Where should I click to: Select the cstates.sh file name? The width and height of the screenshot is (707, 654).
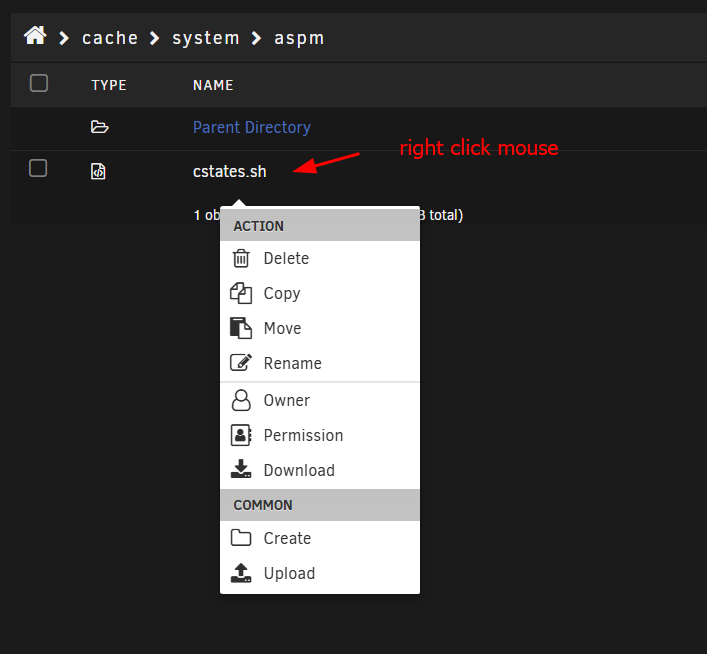coord(230,171)
